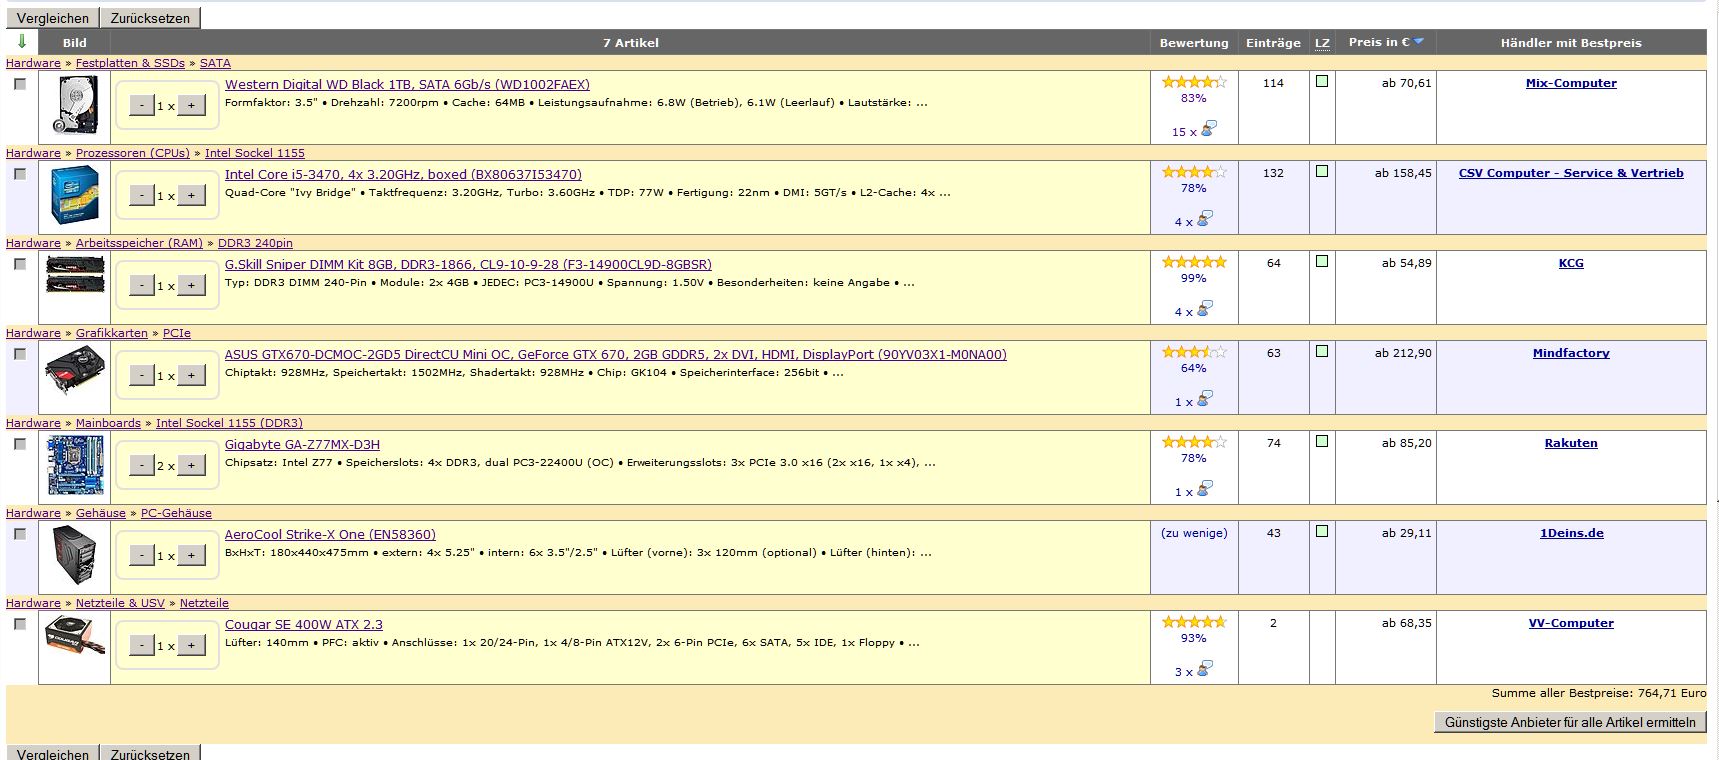The width and height of the screenshot is (1719, 760).
Task: Mark the Cougar SE 400W row checkbox
Action: (x=20, y=624)
